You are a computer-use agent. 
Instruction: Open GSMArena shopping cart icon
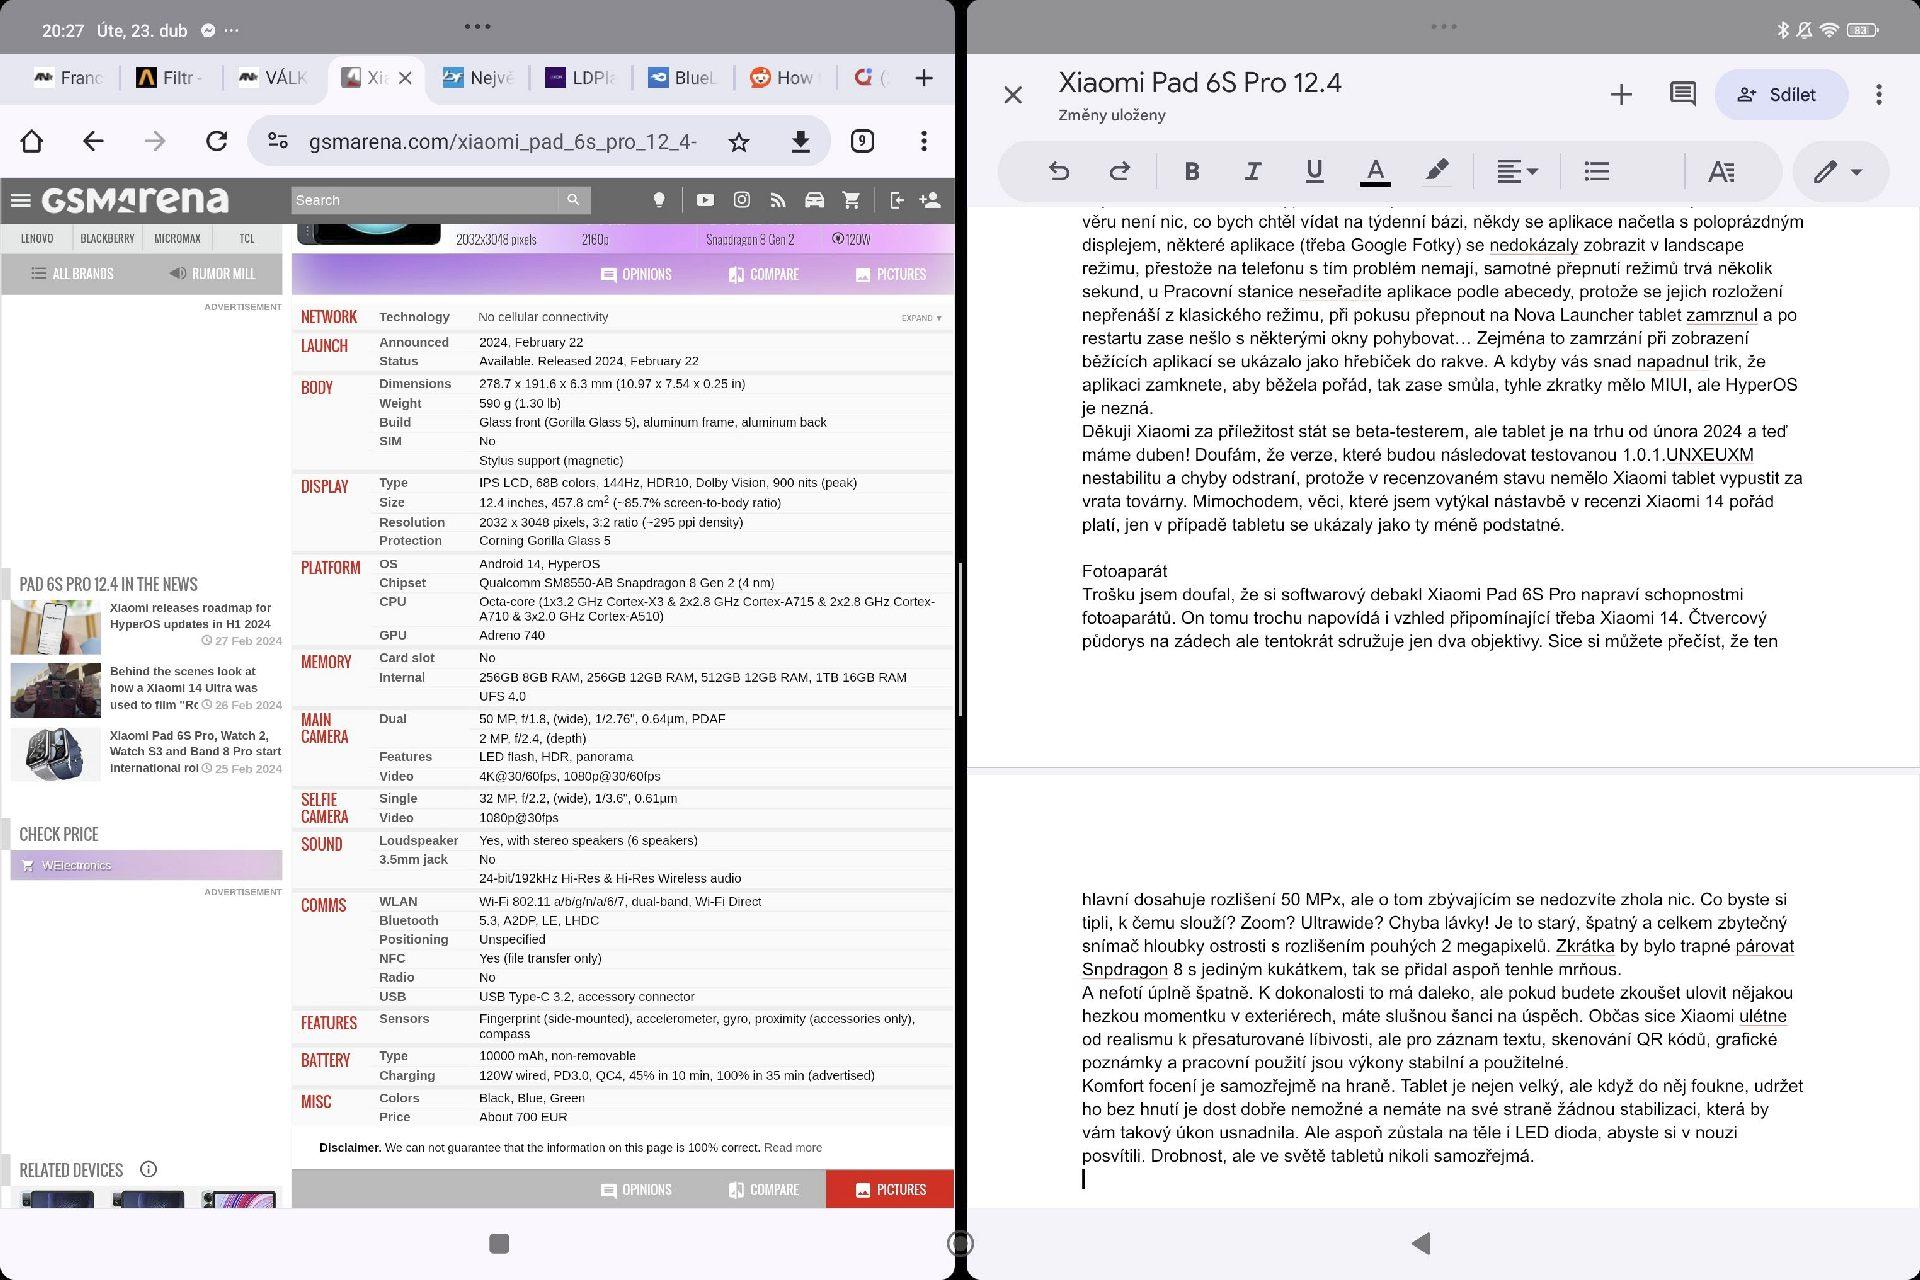851,200
